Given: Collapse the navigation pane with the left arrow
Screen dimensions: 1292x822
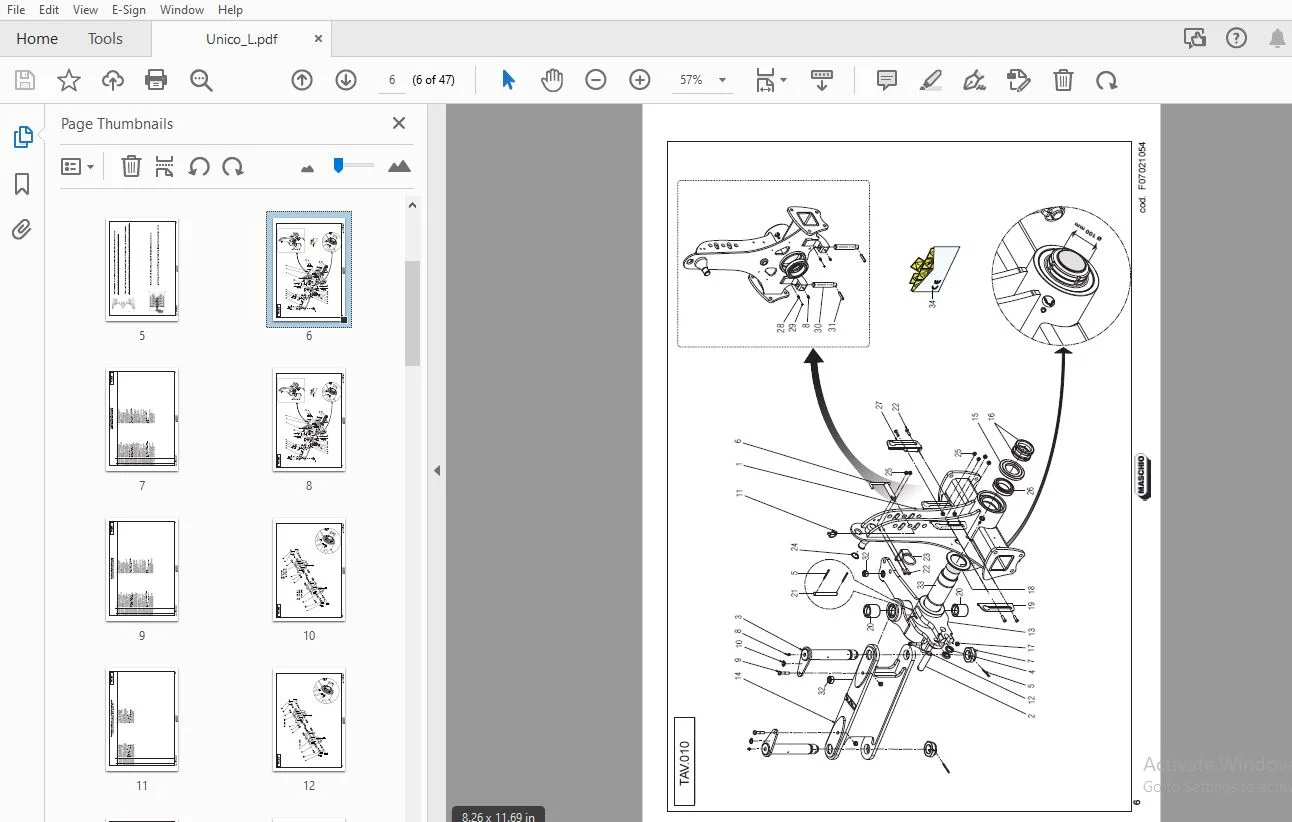Looking at the screenshot, I should click(437, 470).
